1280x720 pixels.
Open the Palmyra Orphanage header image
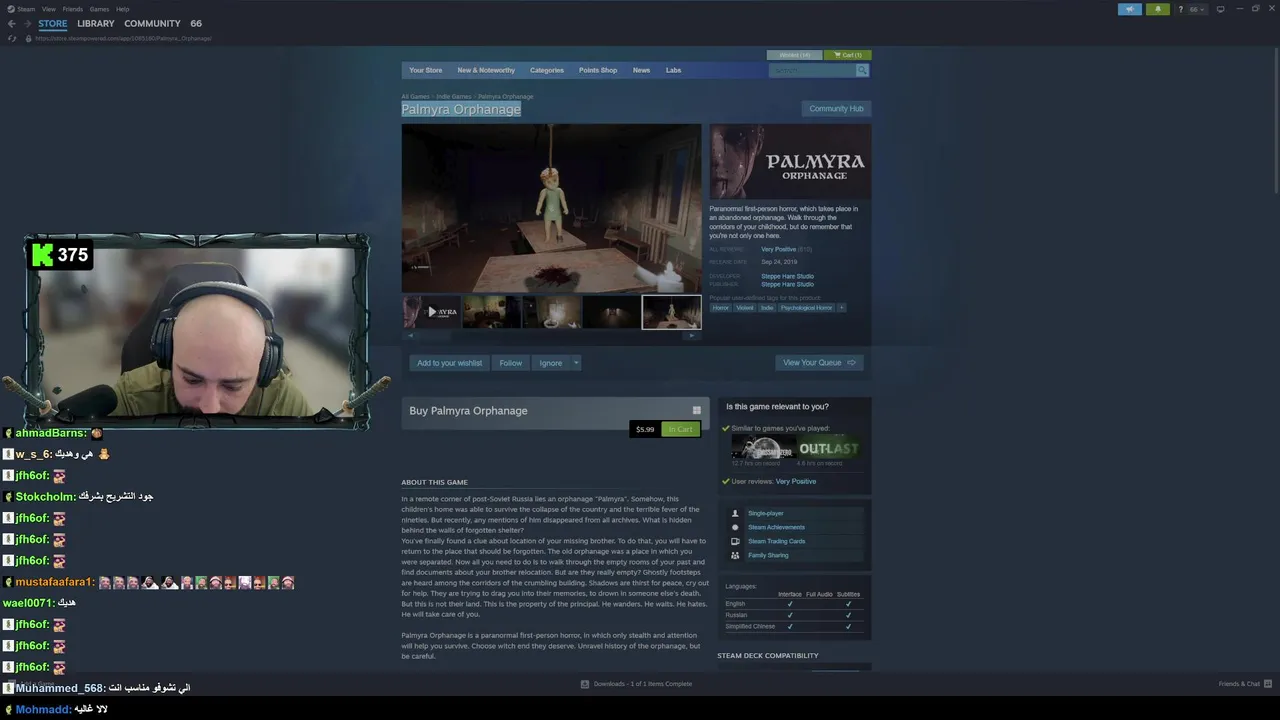point(790,161)
